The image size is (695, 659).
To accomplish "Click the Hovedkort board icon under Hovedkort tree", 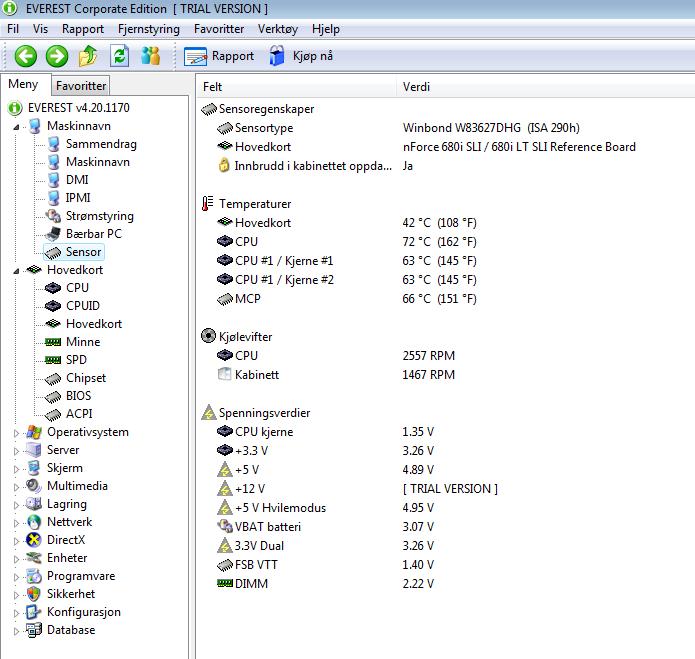I will [53, 324].
